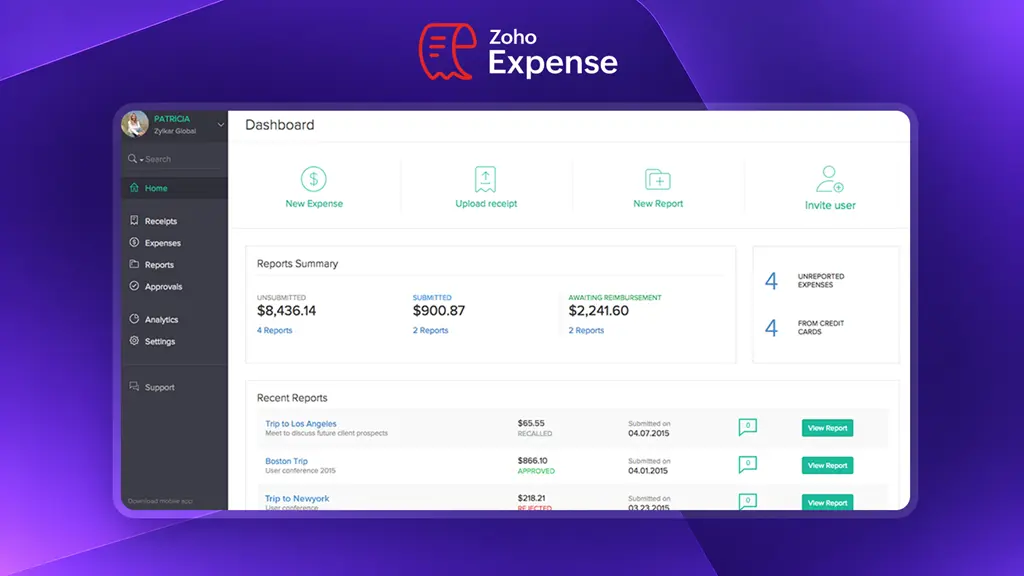Click the $65.55 recalled amount
1024x576 pixels.
coord(531,423)
